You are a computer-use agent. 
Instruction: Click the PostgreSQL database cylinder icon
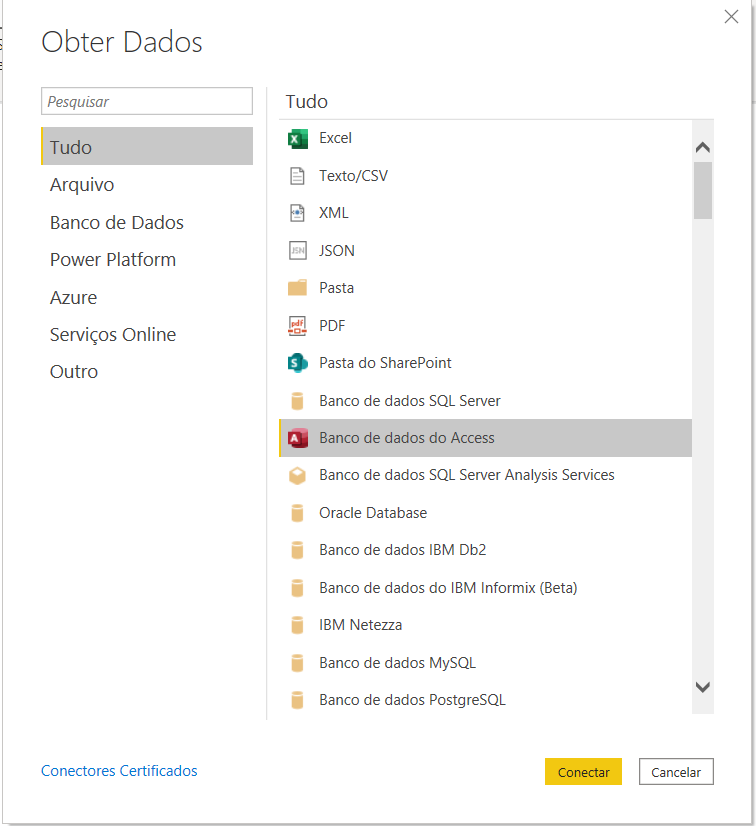(297, 700)
